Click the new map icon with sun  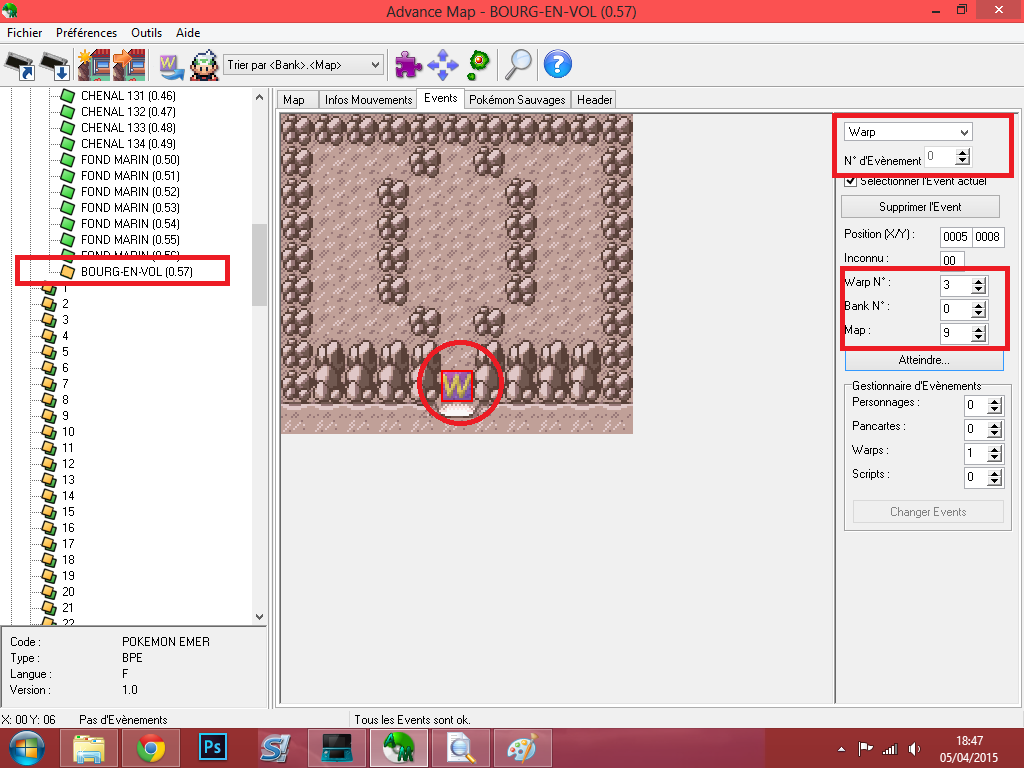94,65
